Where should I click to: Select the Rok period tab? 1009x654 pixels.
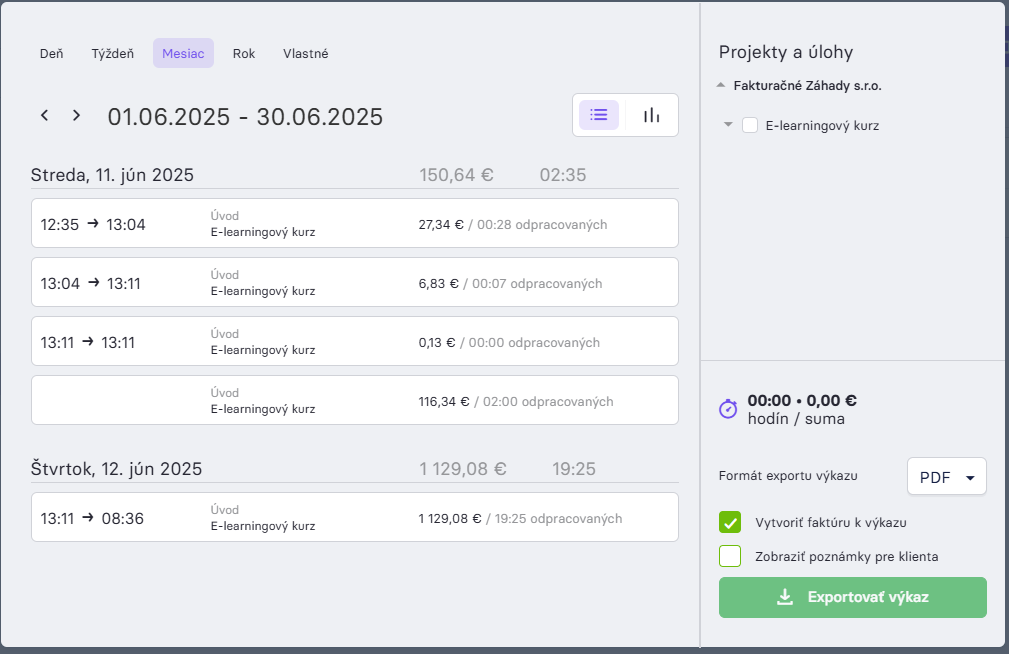[x=244, y=53]
